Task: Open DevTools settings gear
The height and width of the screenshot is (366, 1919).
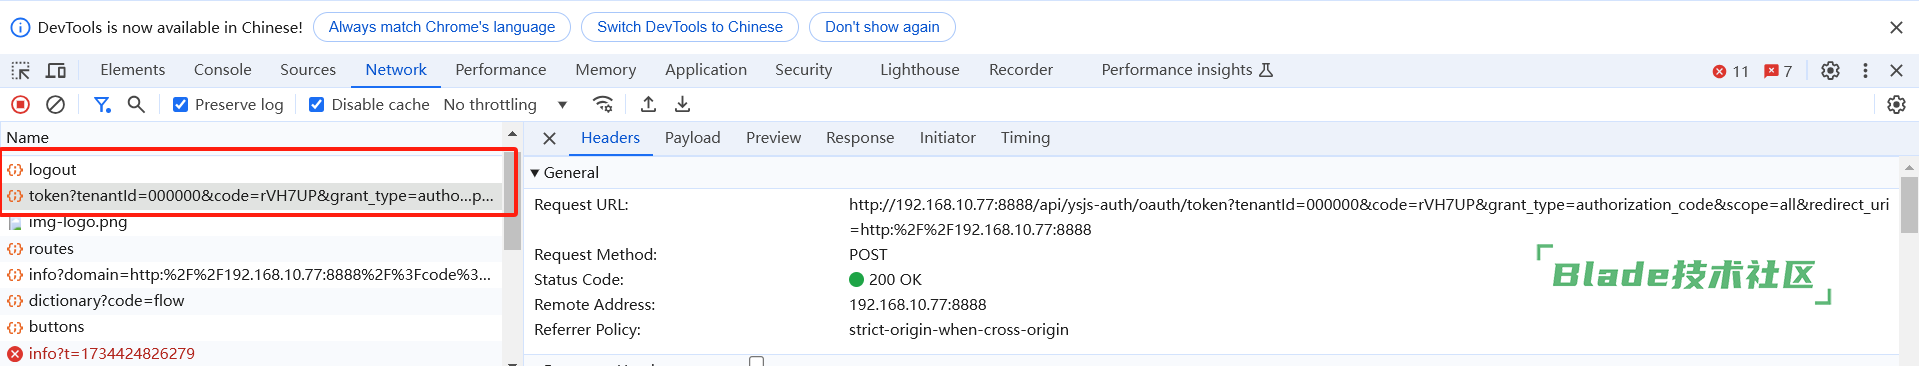Action: click(x=1830, y=70)
